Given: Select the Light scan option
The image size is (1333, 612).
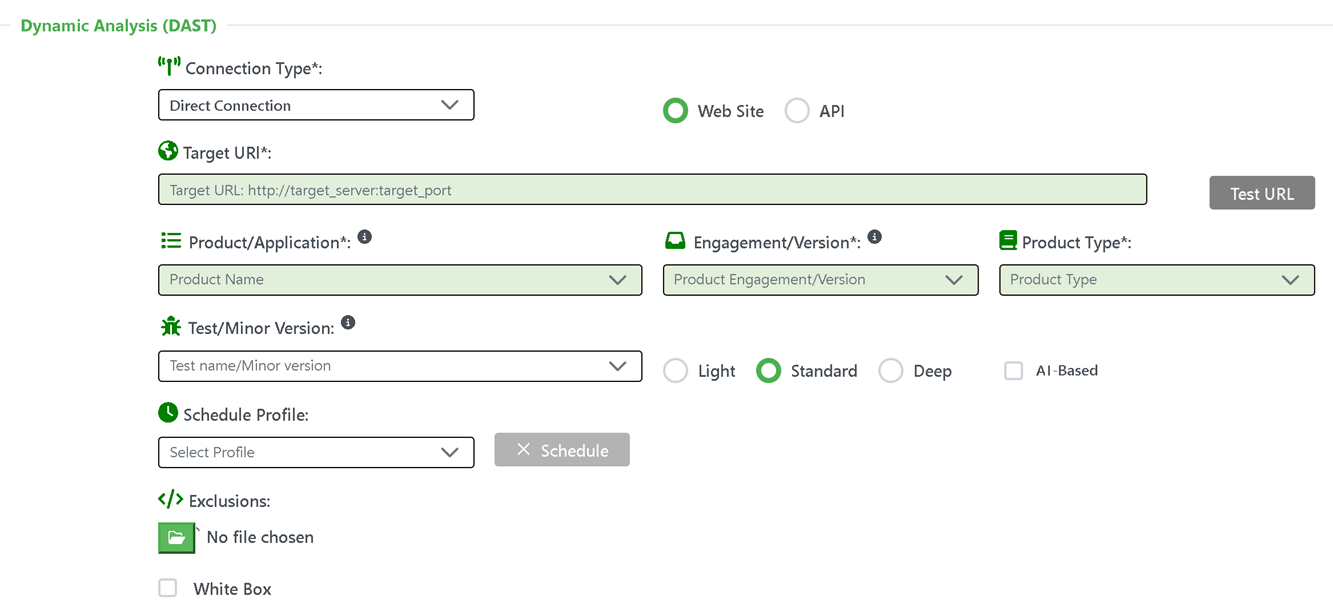Looking at the screenshot, I should click(676, 371).
